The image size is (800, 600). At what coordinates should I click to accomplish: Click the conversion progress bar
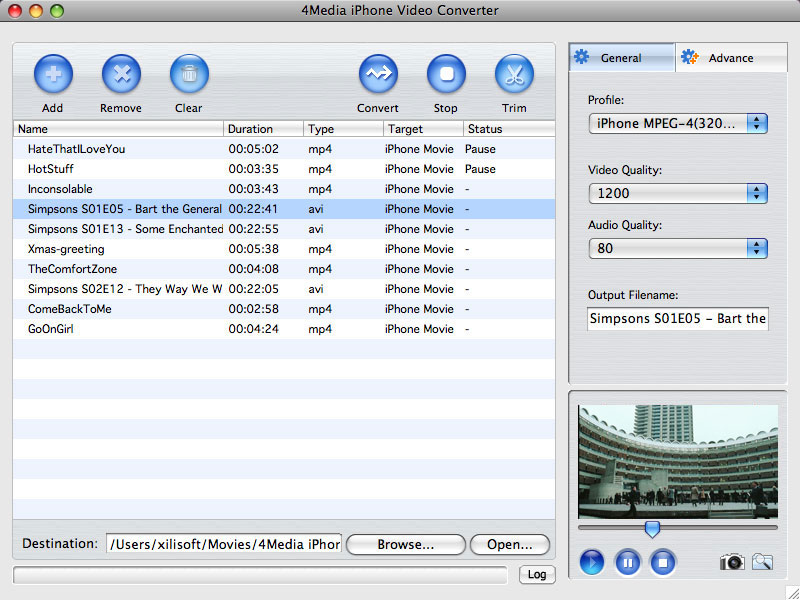click(x=260, y=575)
